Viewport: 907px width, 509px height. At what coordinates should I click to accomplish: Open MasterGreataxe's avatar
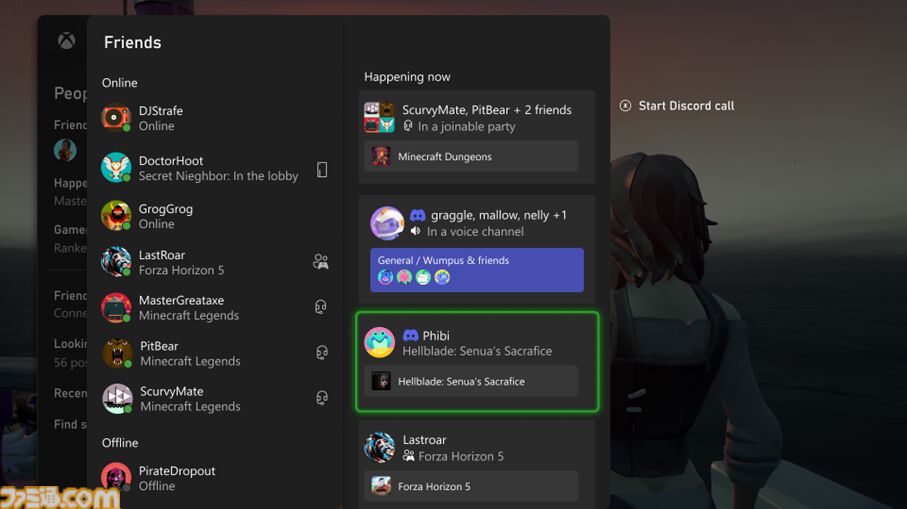click(x=116, y=307)
